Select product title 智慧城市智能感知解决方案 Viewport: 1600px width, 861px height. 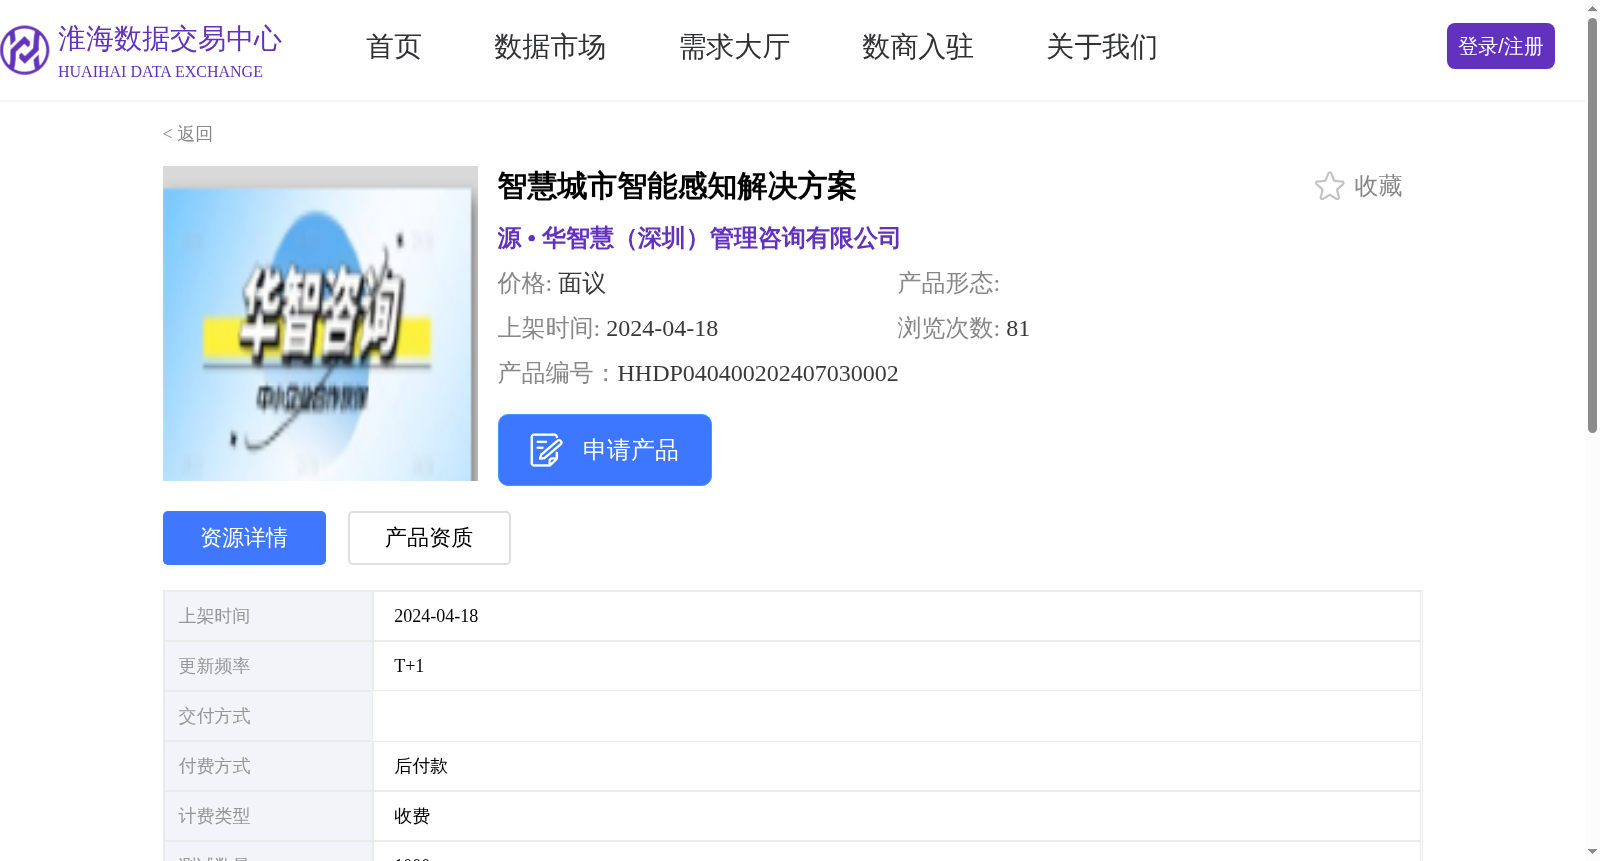677,186
